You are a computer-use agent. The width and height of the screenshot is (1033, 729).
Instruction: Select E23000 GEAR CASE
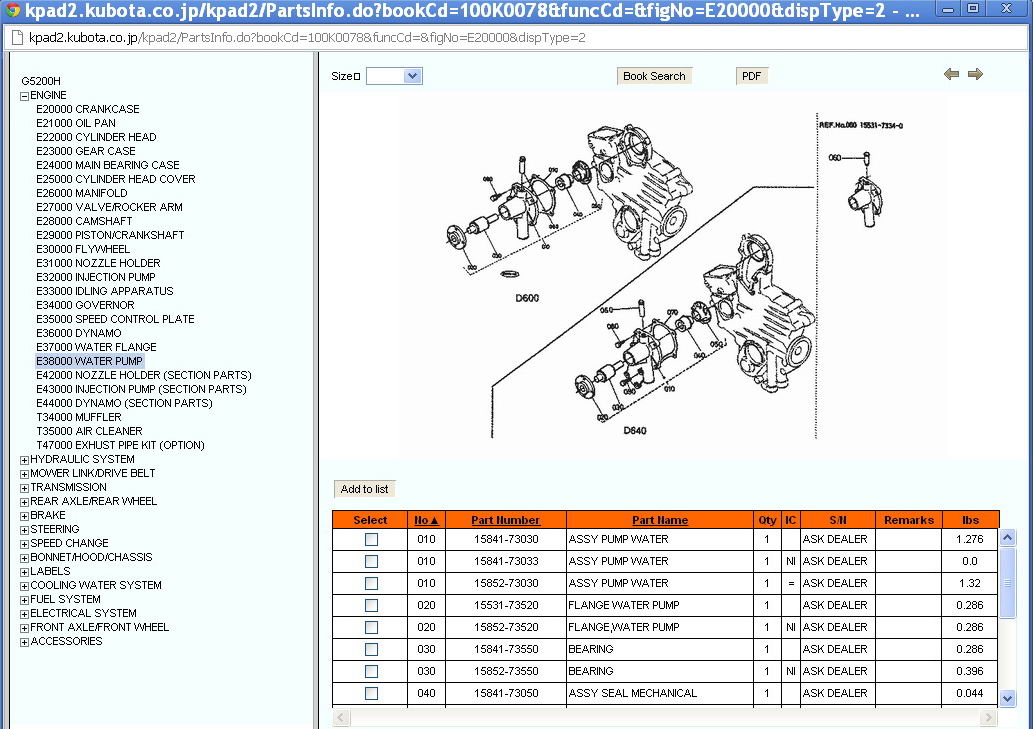point(86,151)
